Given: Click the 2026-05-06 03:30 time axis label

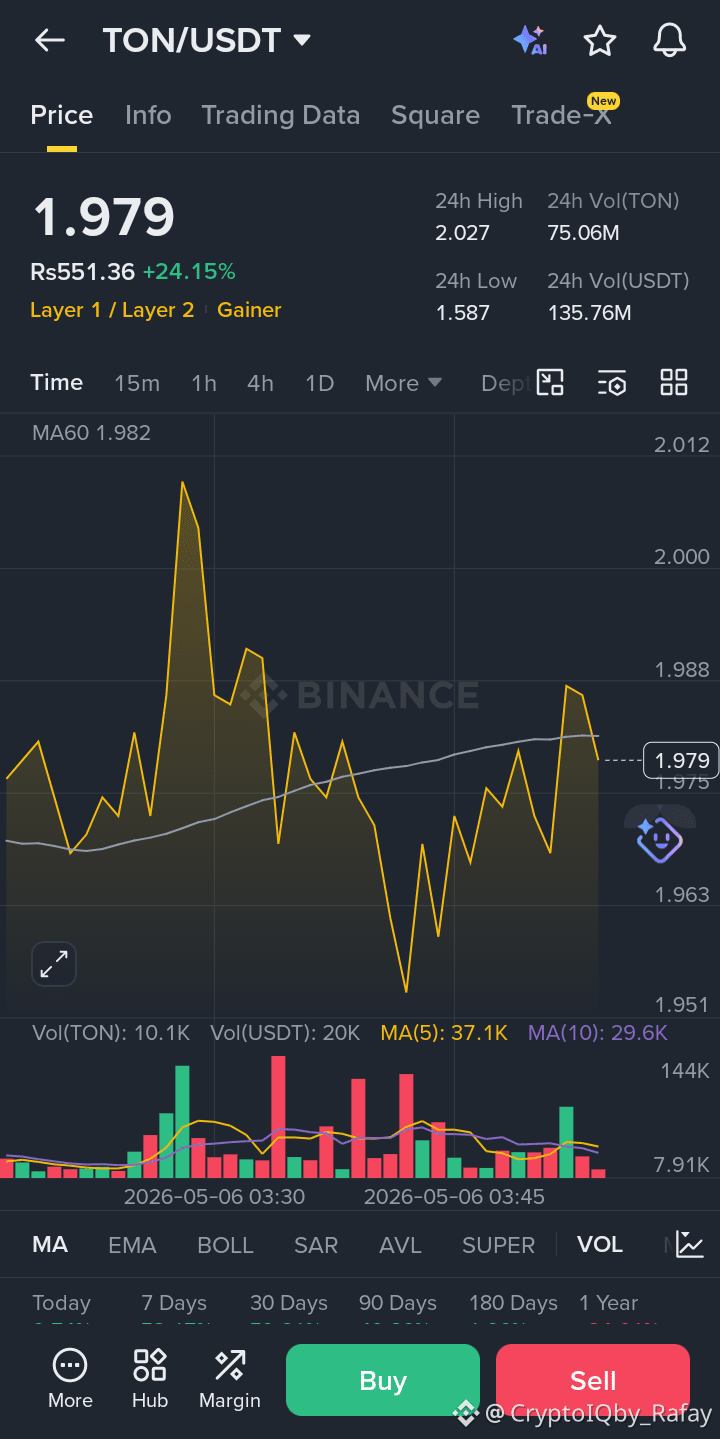Looking at the screenshot, I should click(x=214, y=1196).
